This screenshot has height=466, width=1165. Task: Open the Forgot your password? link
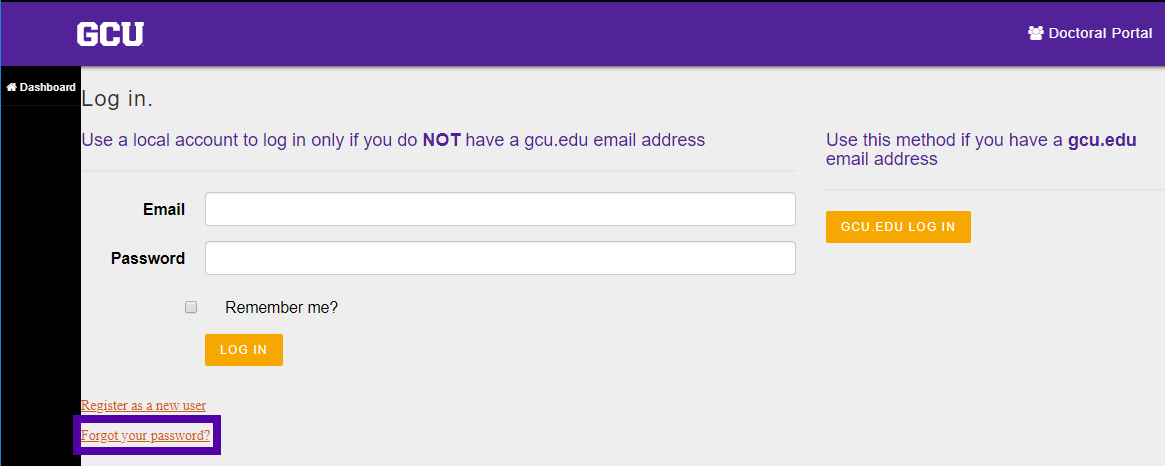click(146, 435)
